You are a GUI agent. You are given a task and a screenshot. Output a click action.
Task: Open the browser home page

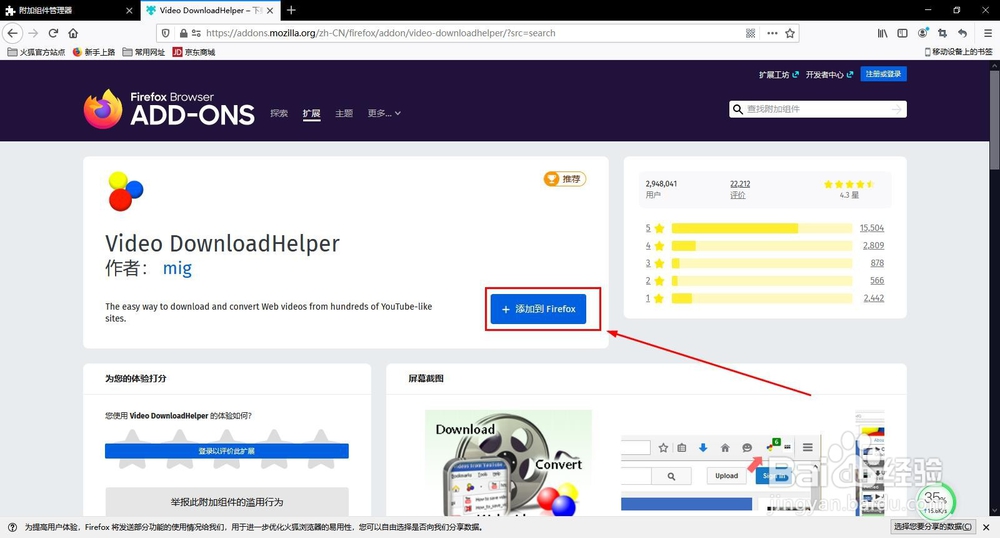[x=73, y=33]
